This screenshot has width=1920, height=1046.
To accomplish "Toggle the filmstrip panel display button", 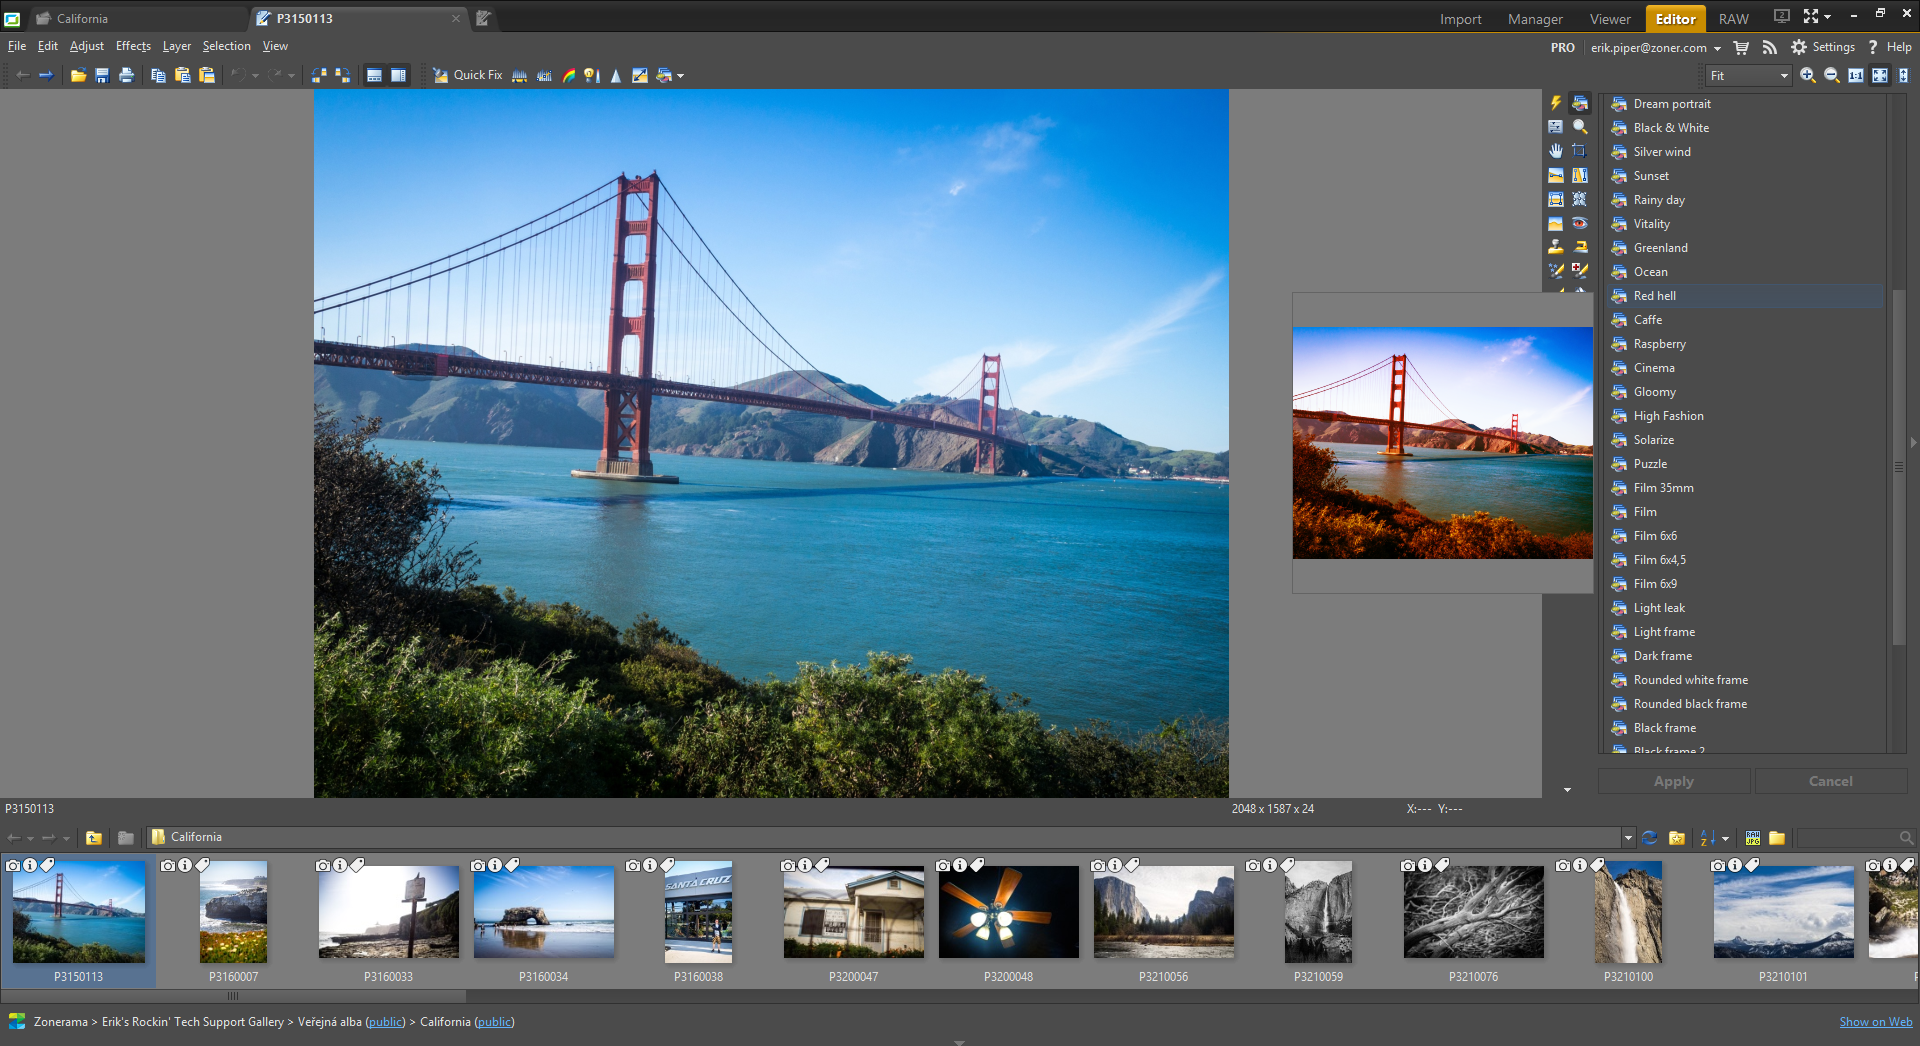I will tap(374, 75).
